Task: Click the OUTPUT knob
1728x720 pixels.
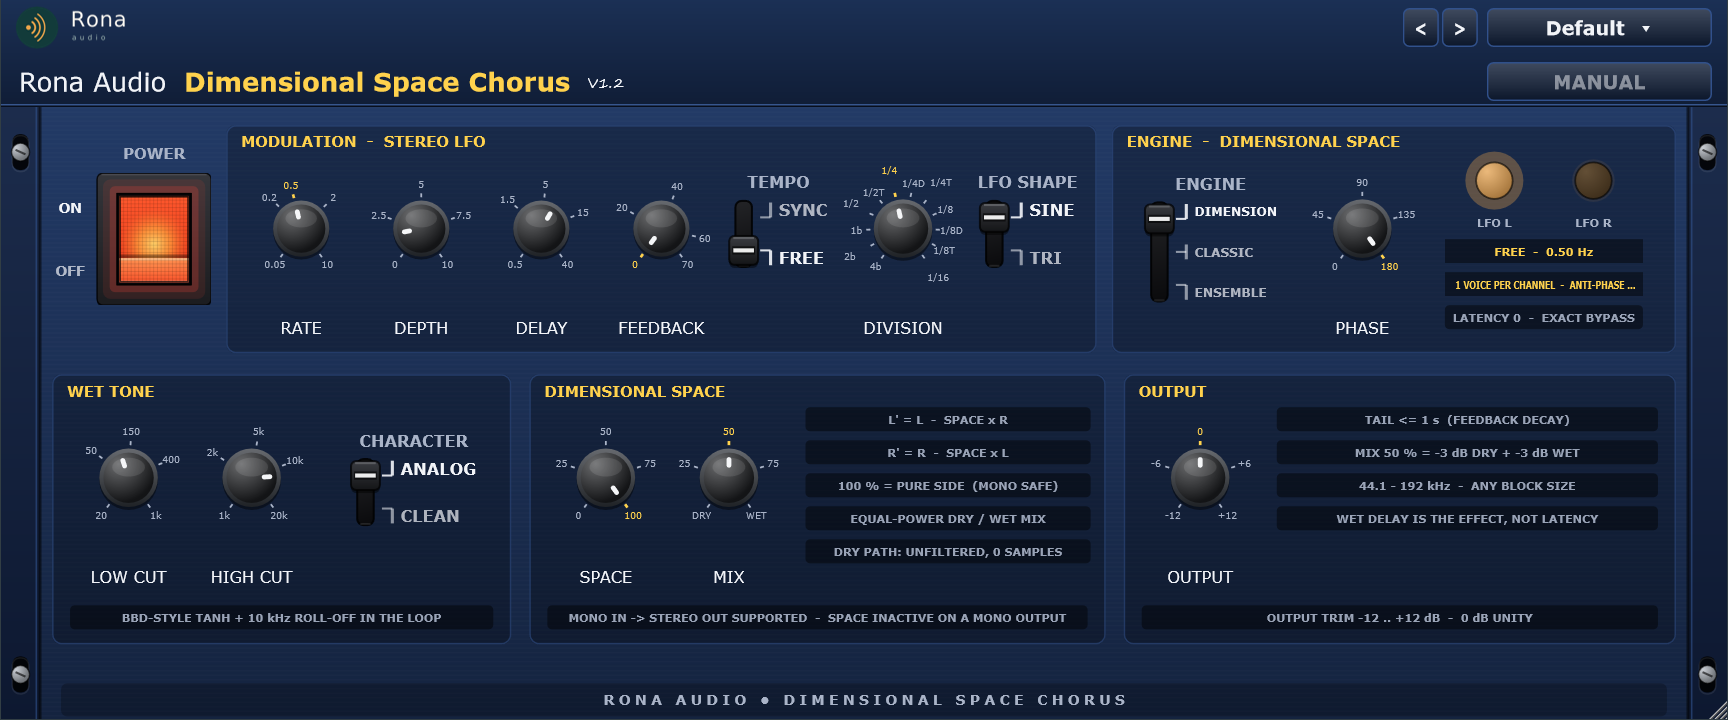Action: pyautogui.click(x=1200, y=478)
